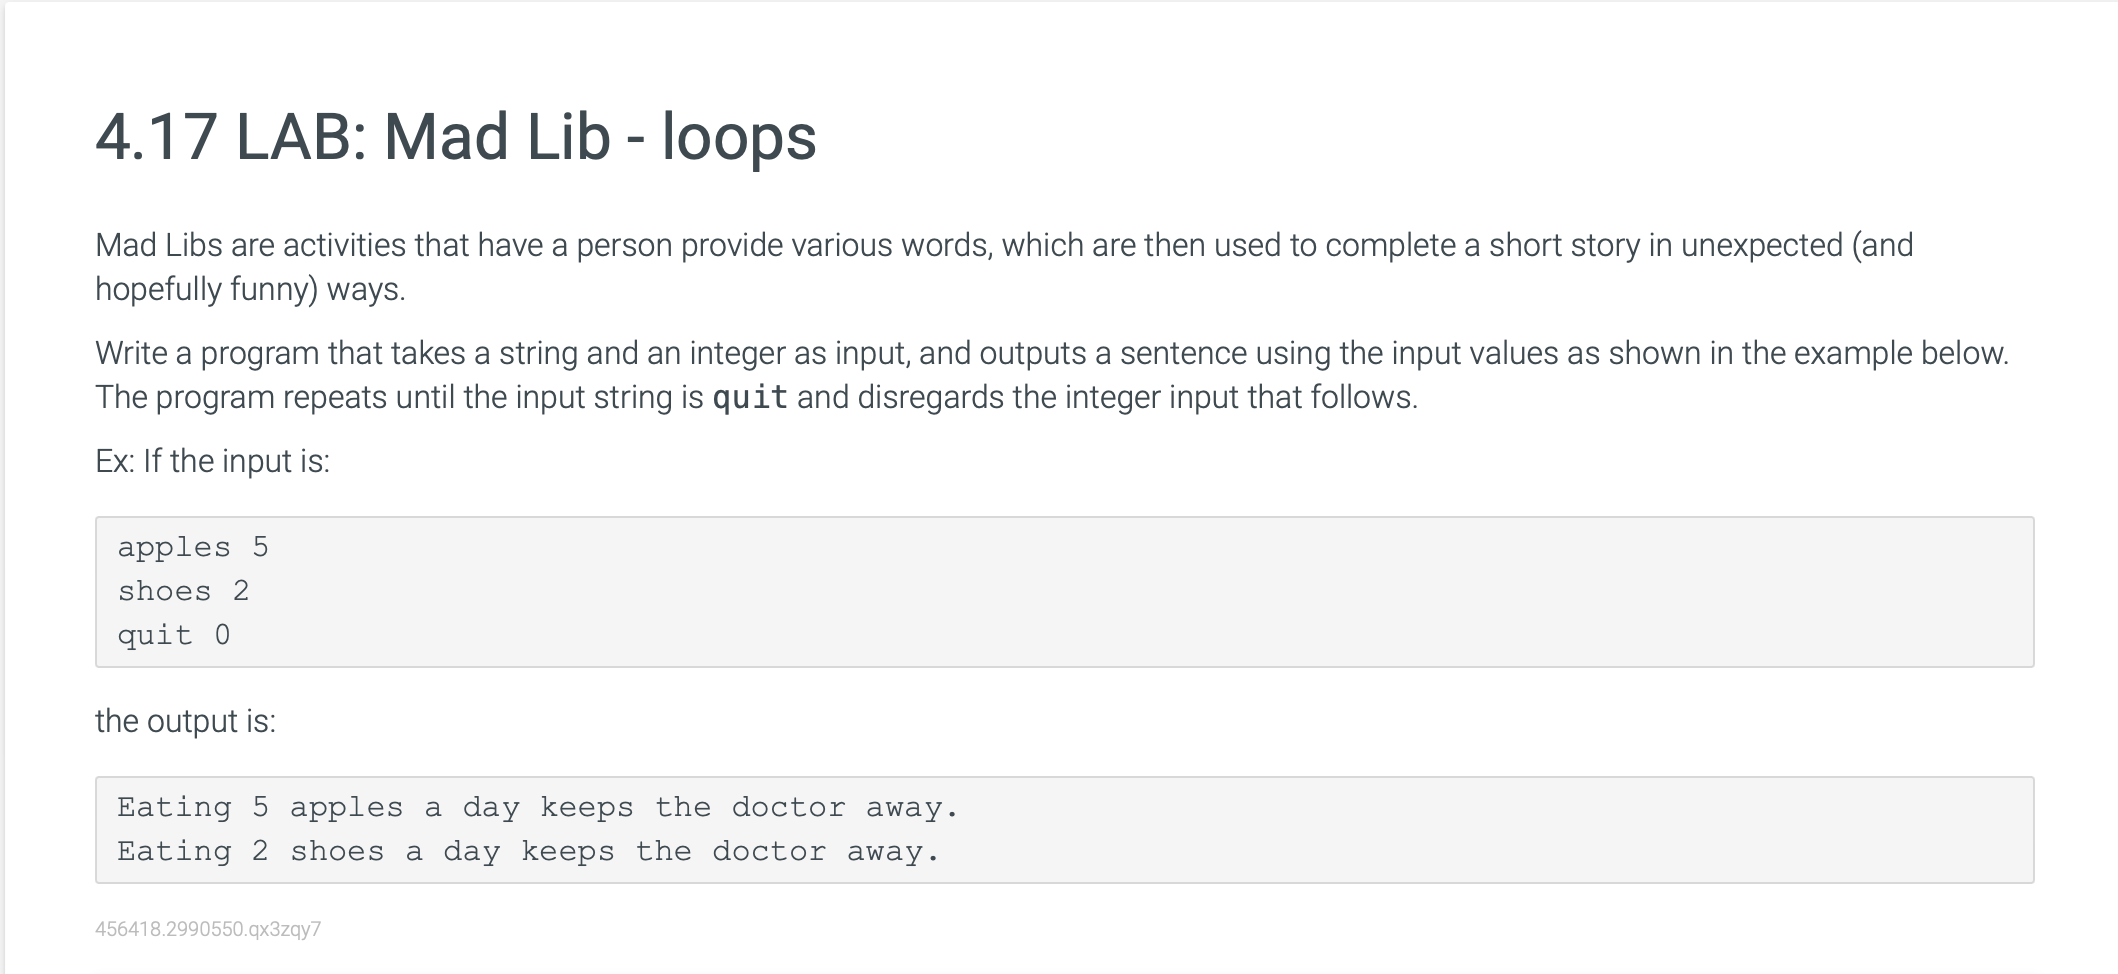
Task: Click the "quit 0" input example line
Action: [x=174, y=635]
